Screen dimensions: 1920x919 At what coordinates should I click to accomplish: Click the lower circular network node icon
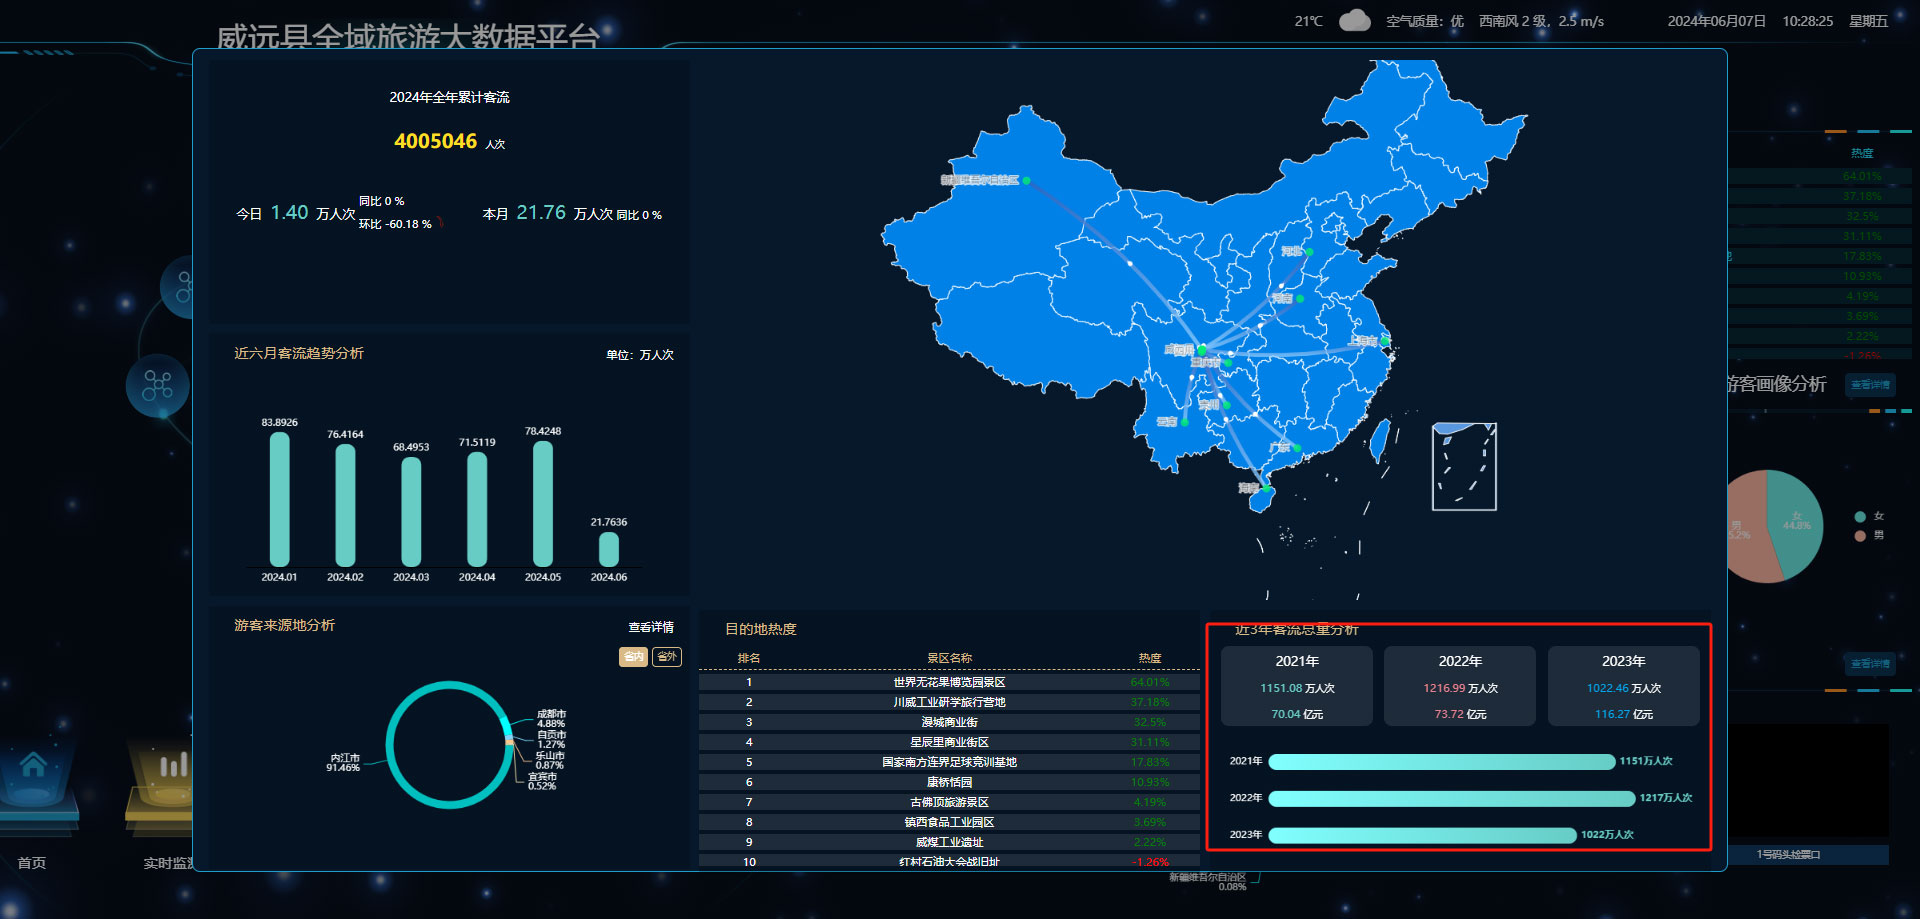157,386
